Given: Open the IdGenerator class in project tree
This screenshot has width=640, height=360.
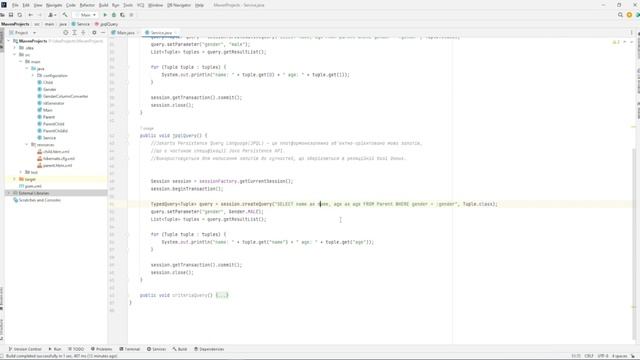Looking at the screenshot, I should (x=51, y=103).
